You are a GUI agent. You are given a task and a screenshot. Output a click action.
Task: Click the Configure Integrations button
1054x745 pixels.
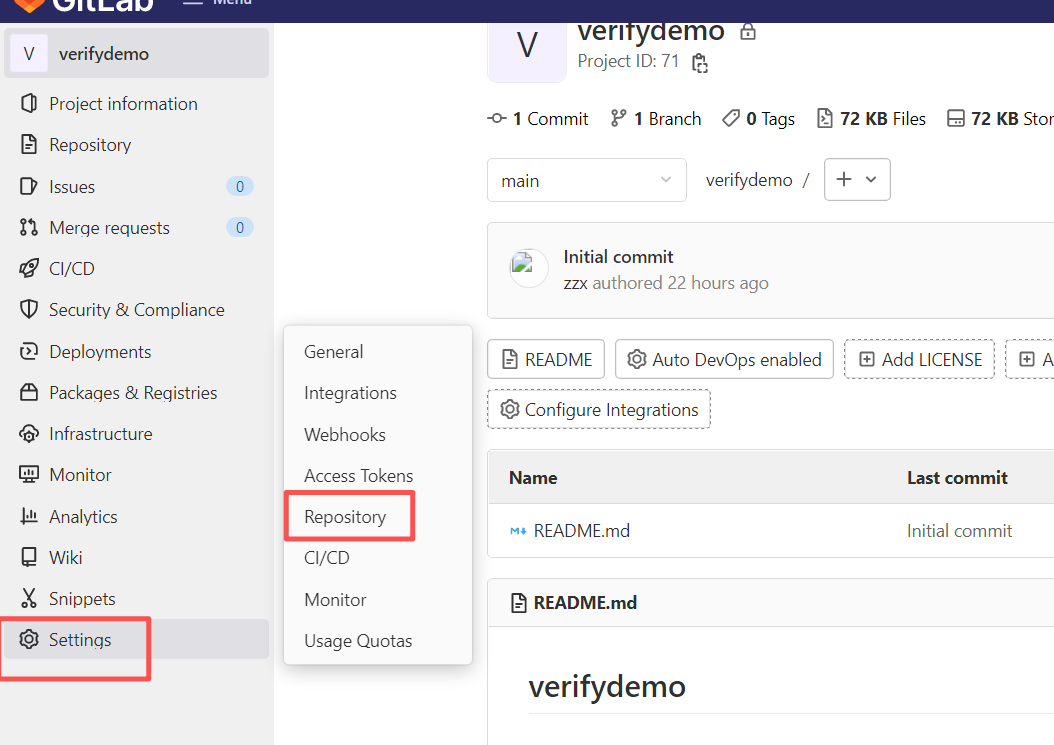pos(598,409)
